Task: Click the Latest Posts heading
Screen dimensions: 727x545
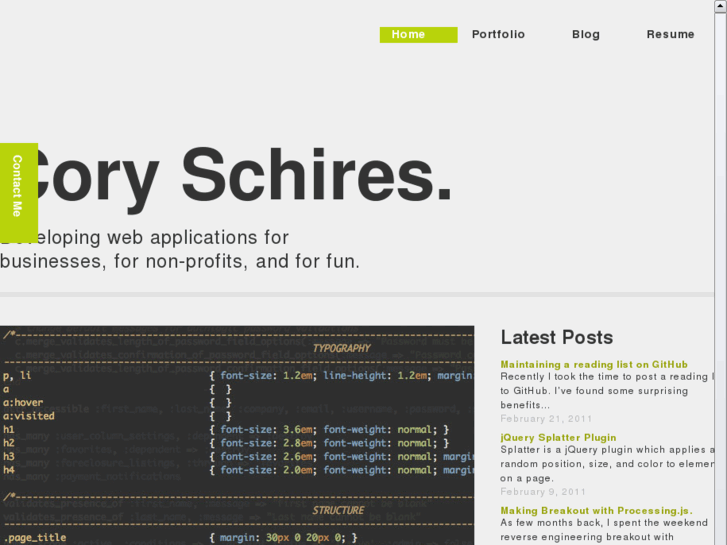Action: 557,338
